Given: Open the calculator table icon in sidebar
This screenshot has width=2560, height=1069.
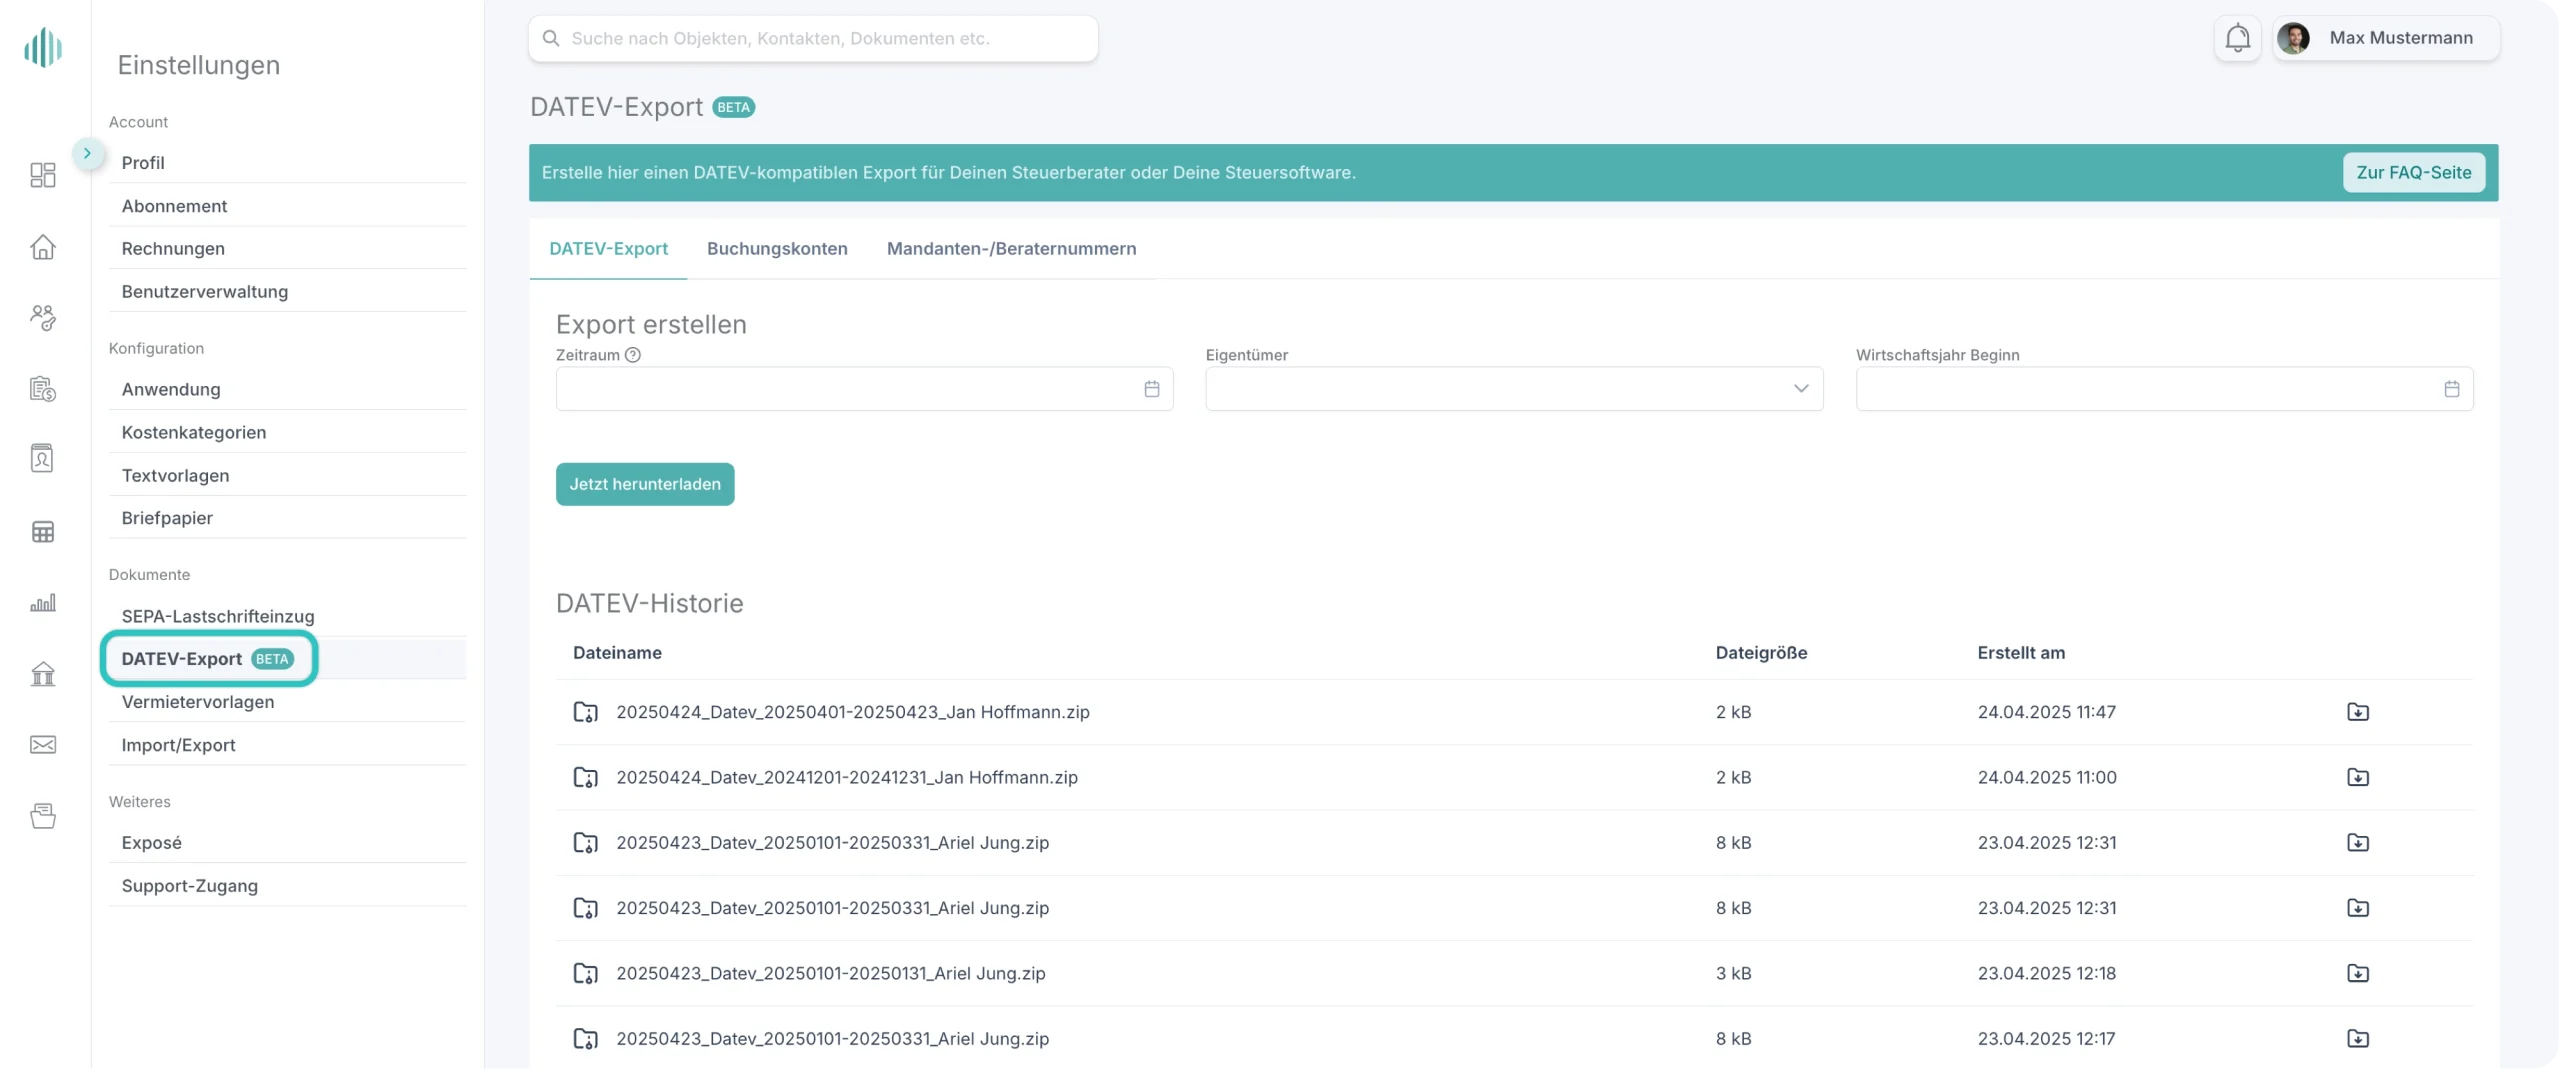Looking at the screenshot, I should click(x=43, y=531).
